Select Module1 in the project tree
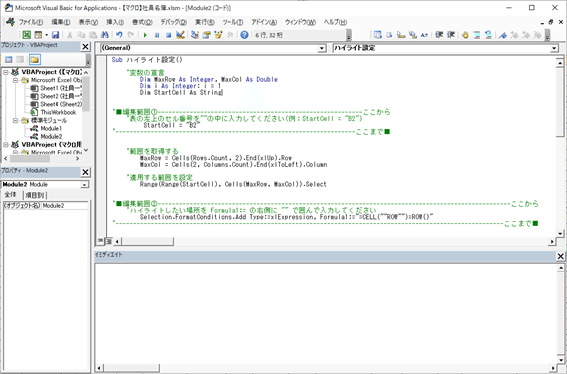The image size is (567, 374). tap(46, 128)
